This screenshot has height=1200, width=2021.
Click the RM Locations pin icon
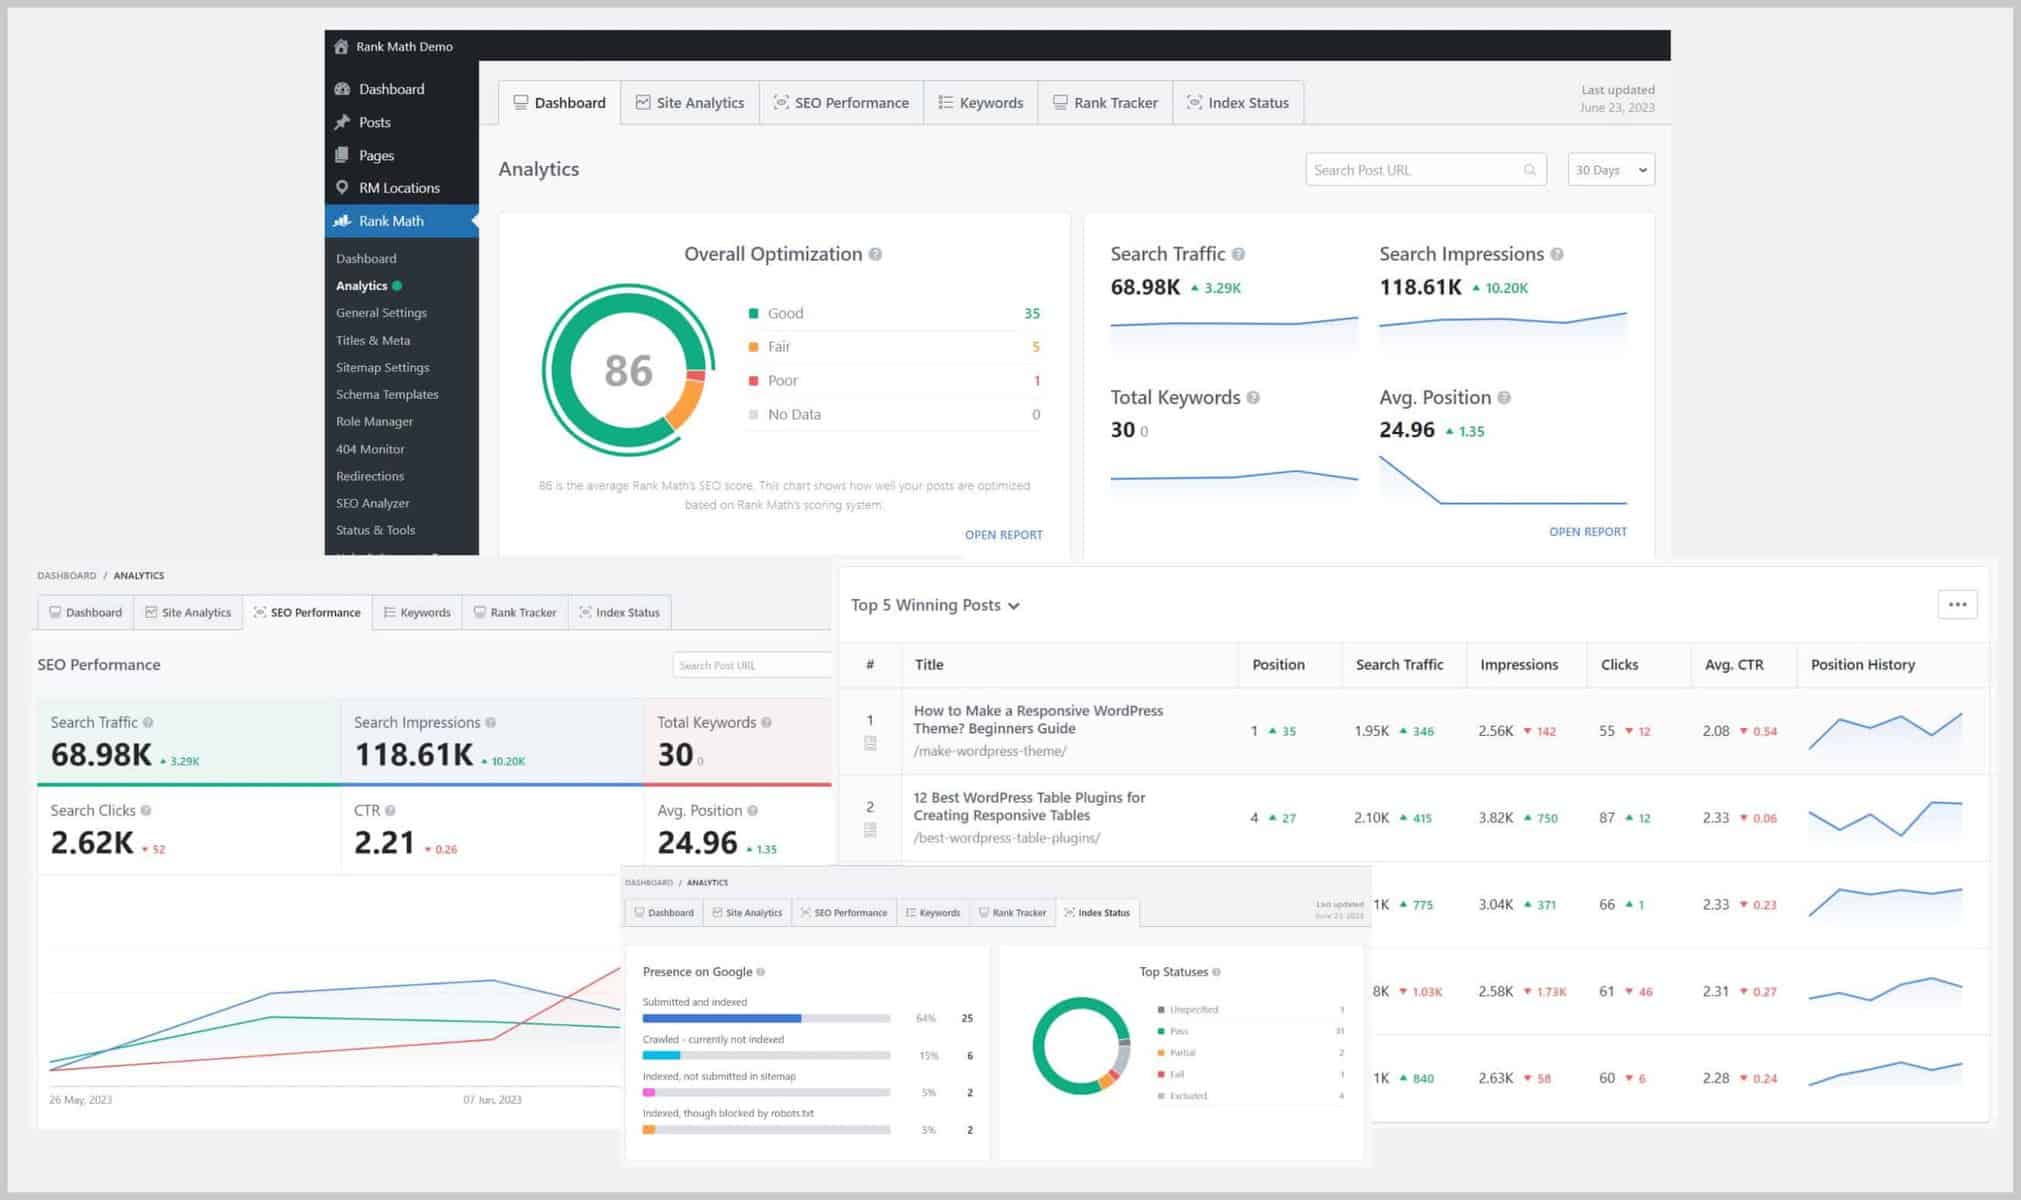pos(342,187)
